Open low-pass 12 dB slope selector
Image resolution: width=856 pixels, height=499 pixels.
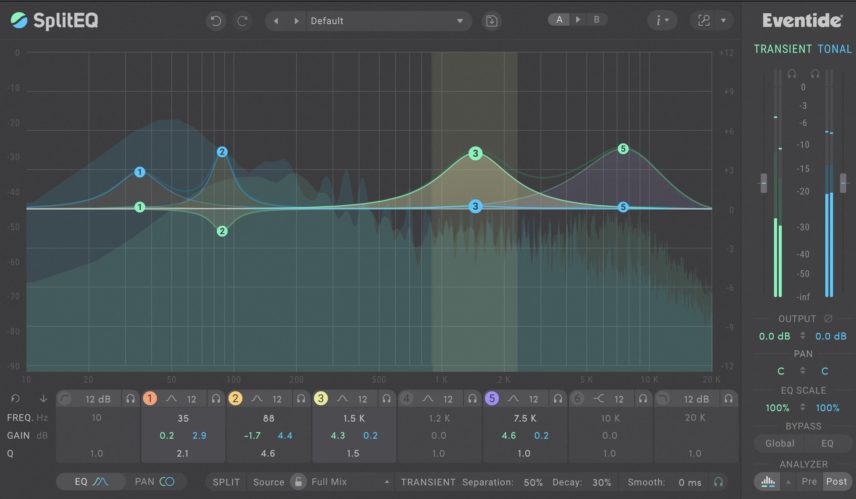pyautogui.click(x=696, y=399)
